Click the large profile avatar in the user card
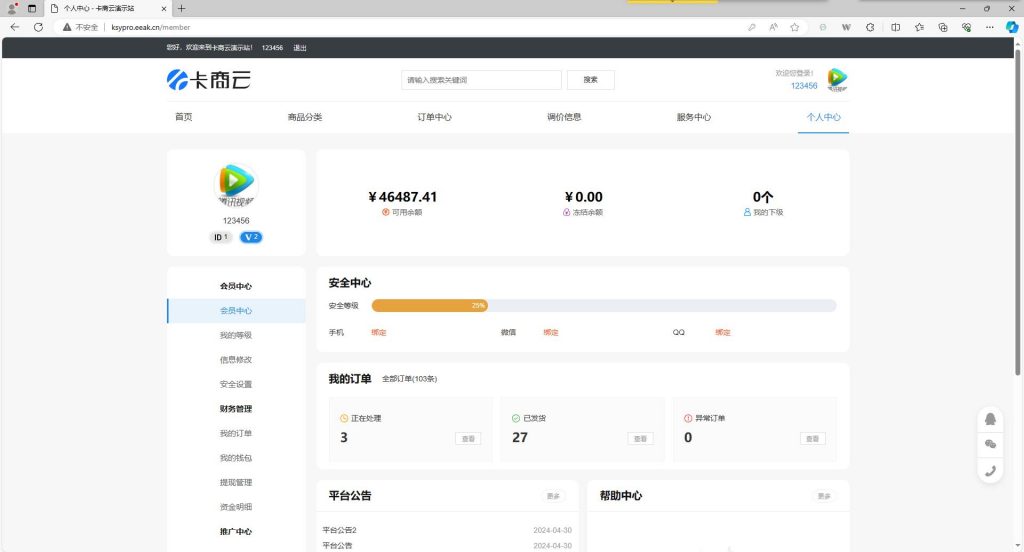The height and width of the screenshot is (552, 1024). click(x=236, y=185)
